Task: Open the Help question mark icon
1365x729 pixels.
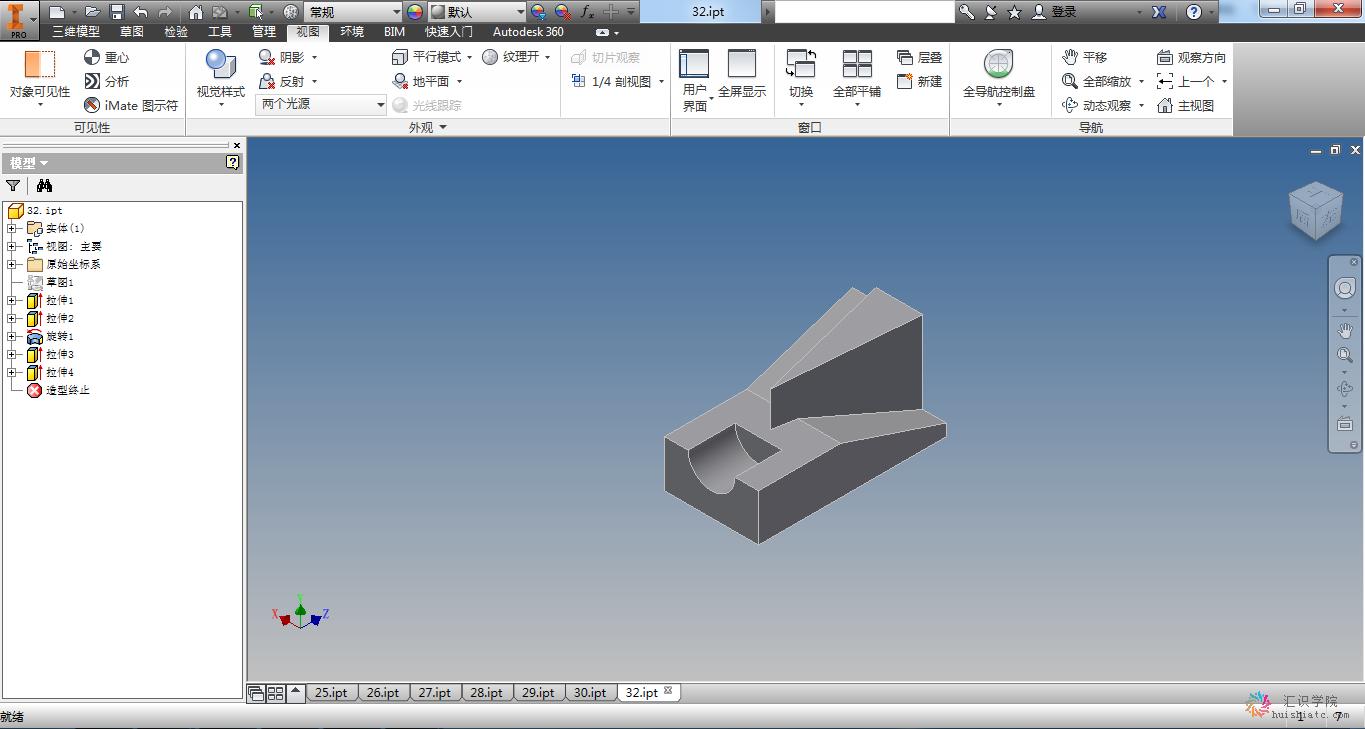Action: point(1194,12)
